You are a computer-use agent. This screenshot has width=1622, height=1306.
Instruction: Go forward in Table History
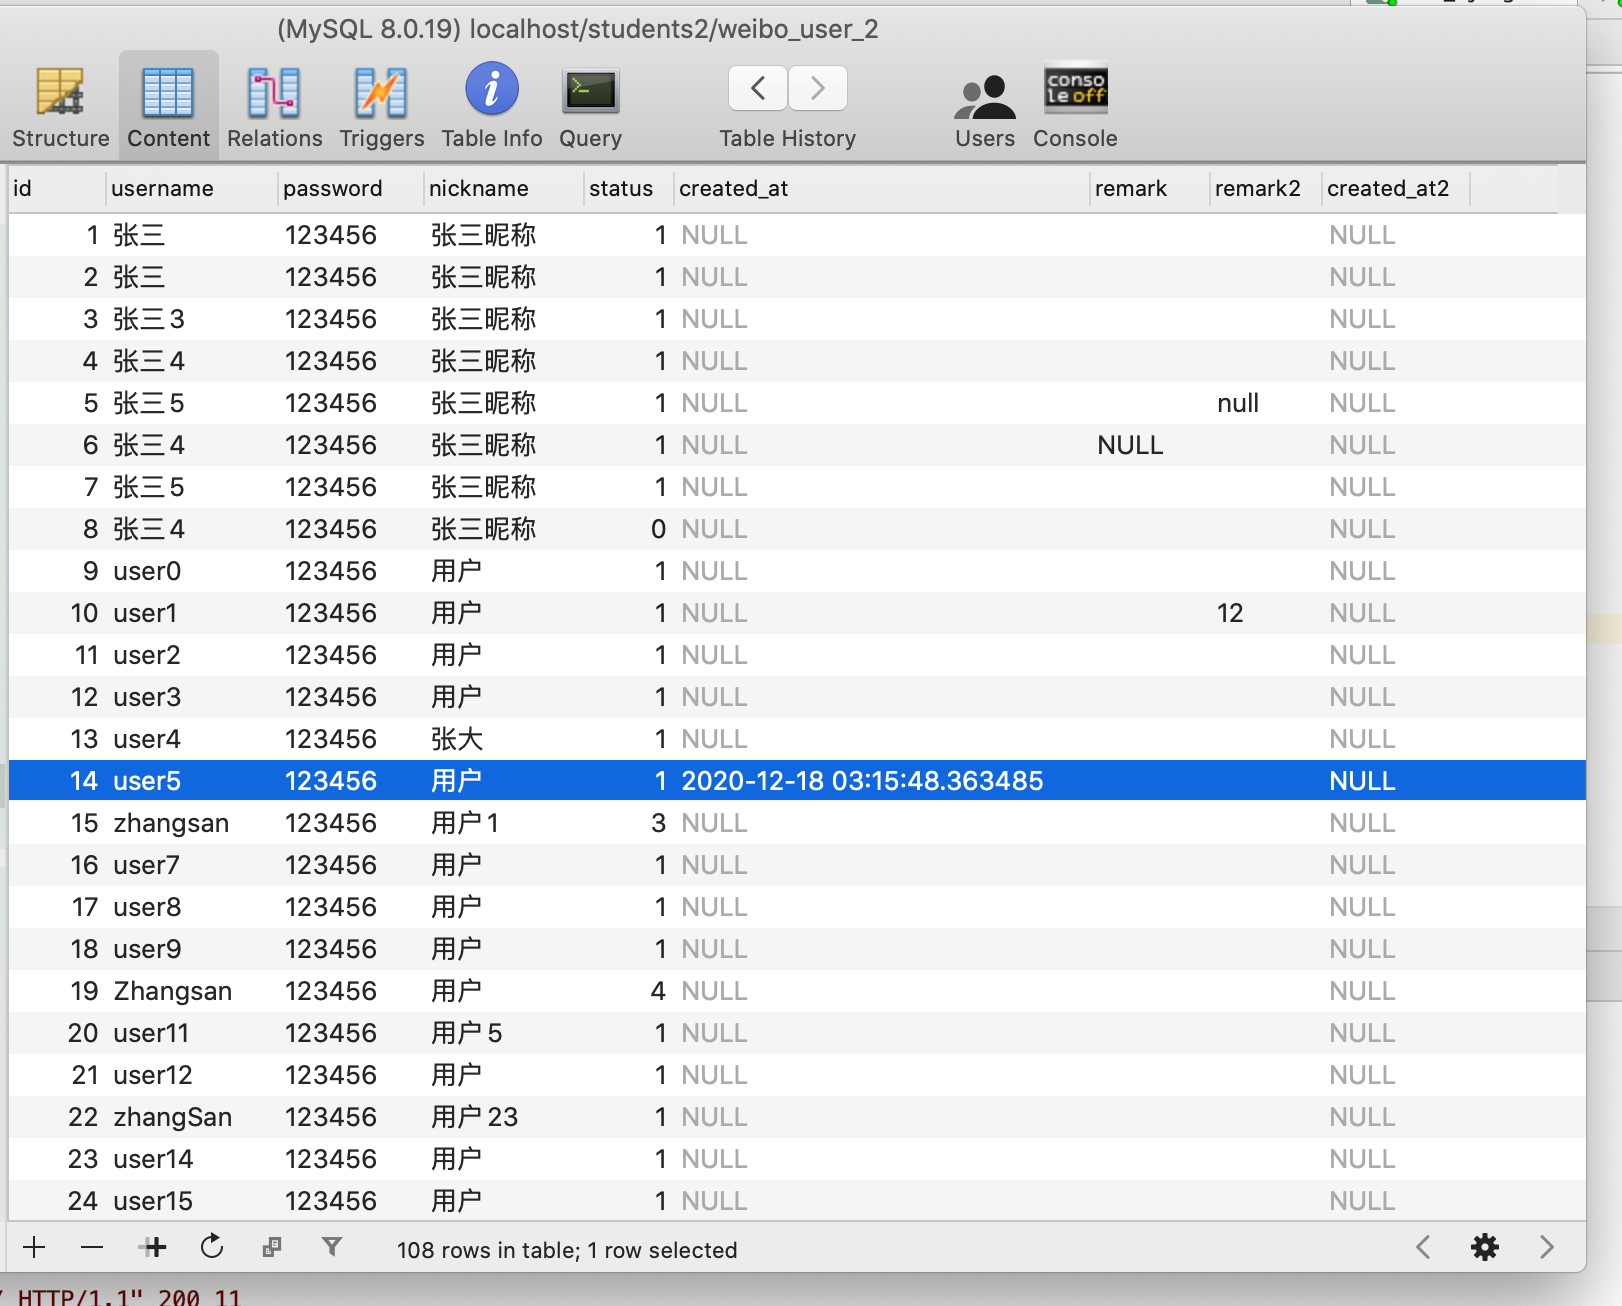point(818,88)
